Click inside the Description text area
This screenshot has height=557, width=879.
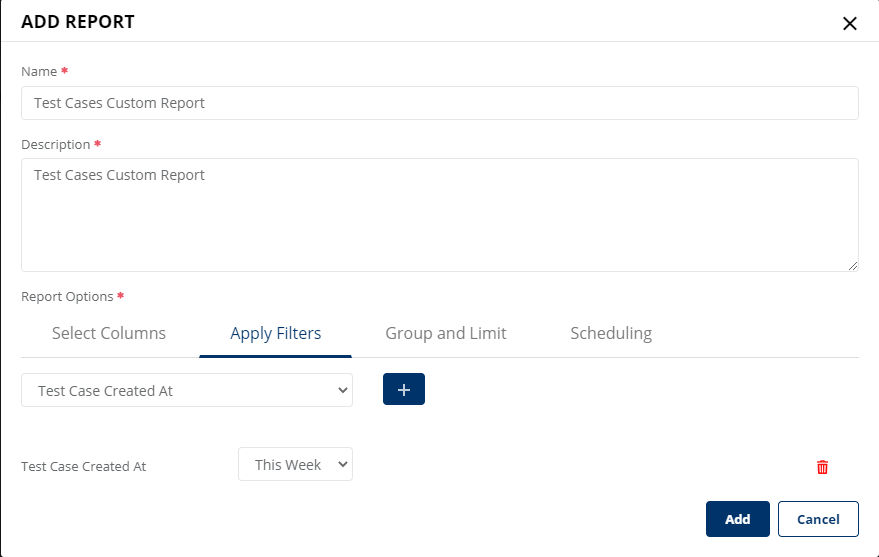pyautogui.click(x=440, y=215)
